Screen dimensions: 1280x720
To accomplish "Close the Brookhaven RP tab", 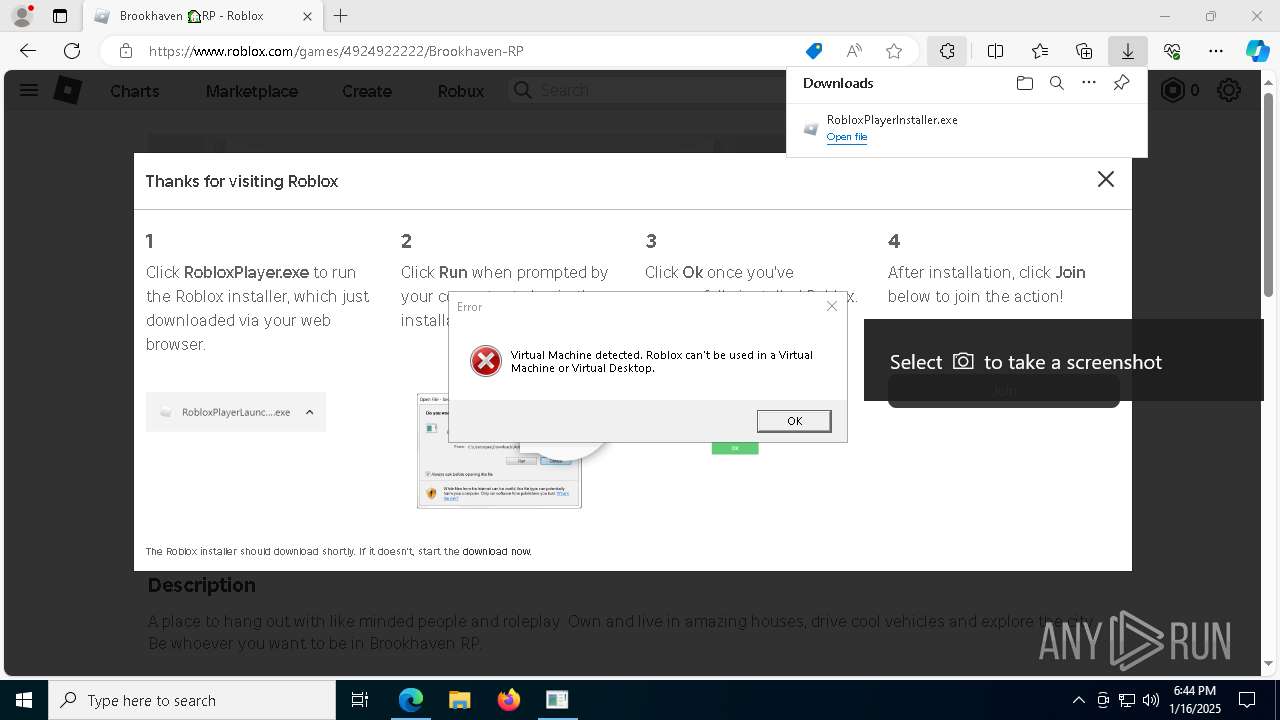I will (x=307, y=16).
